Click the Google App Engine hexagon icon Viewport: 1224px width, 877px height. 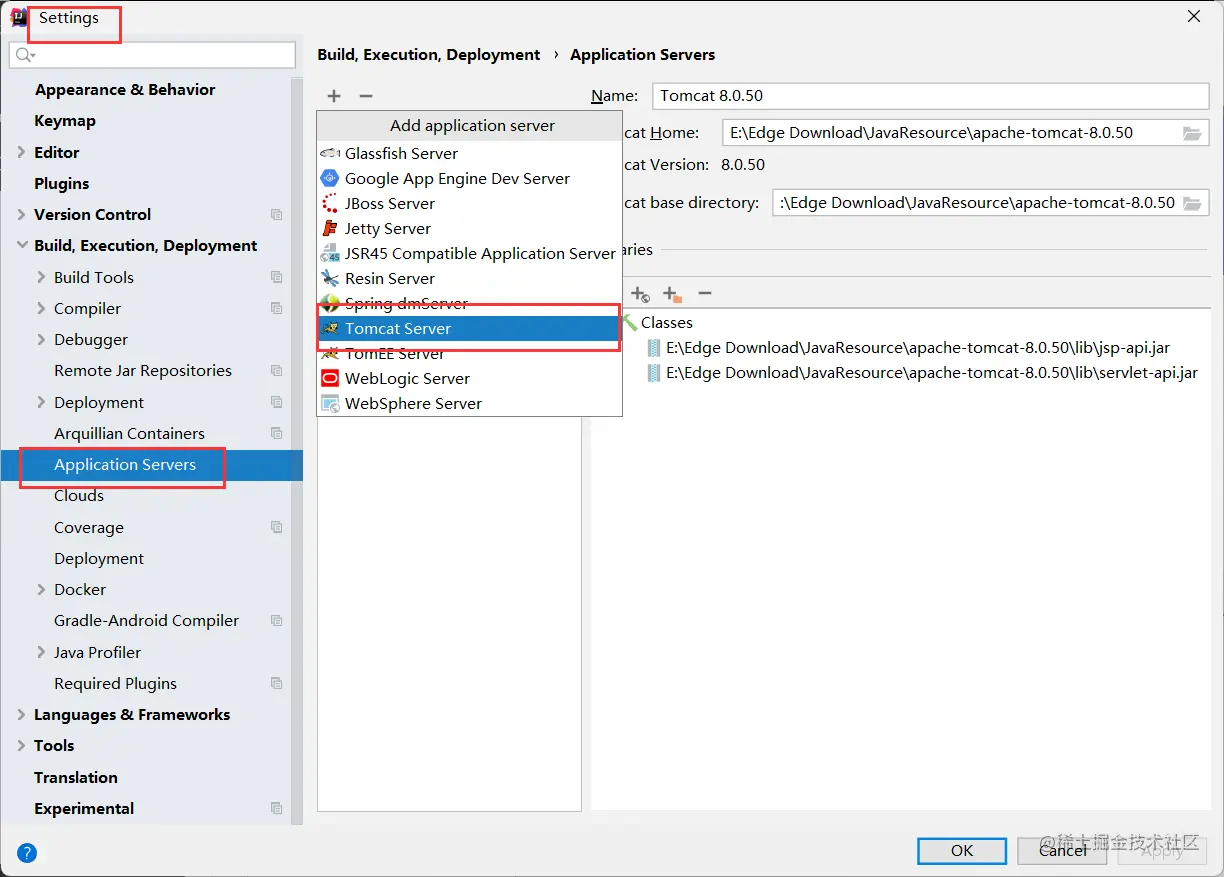pos(330,178)
